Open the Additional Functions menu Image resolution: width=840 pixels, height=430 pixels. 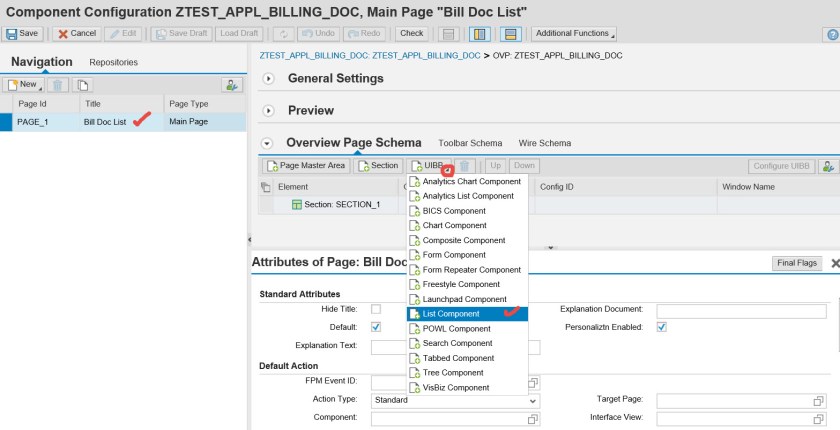point(574,34)
